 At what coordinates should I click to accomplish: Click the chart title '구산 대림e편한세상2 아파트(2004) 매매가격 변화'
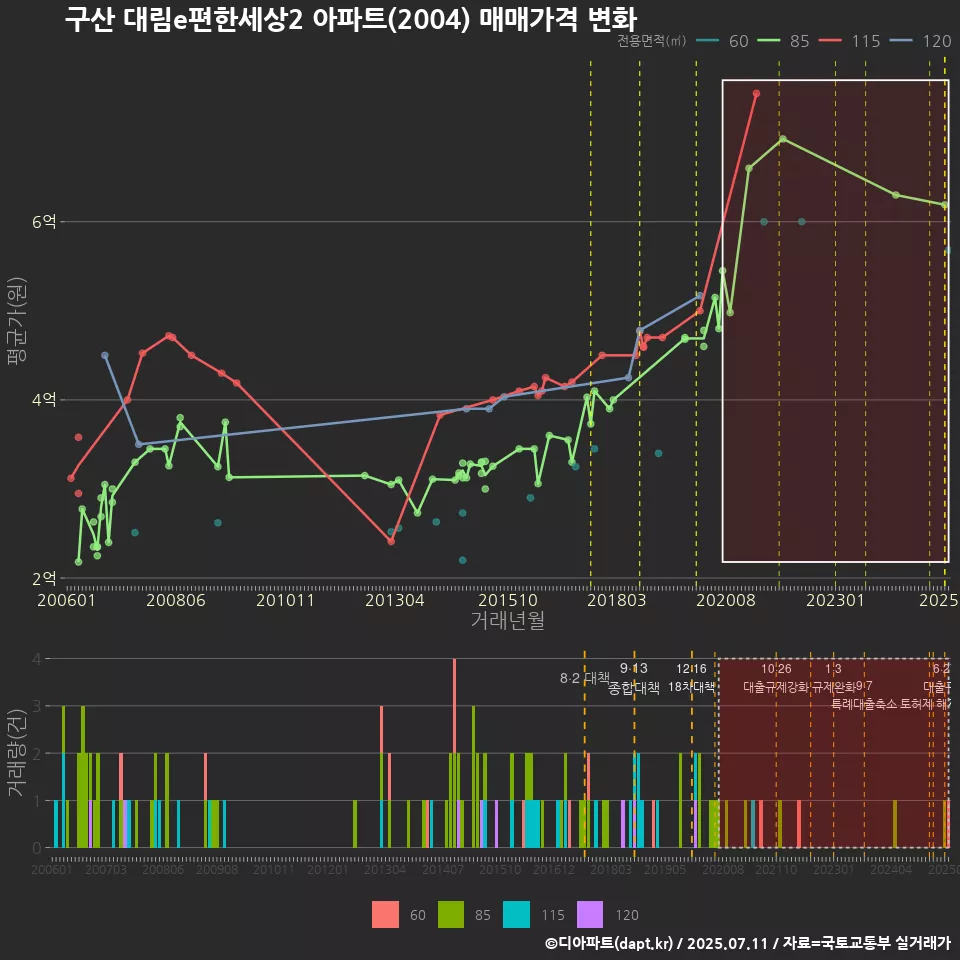click(350, 19)
